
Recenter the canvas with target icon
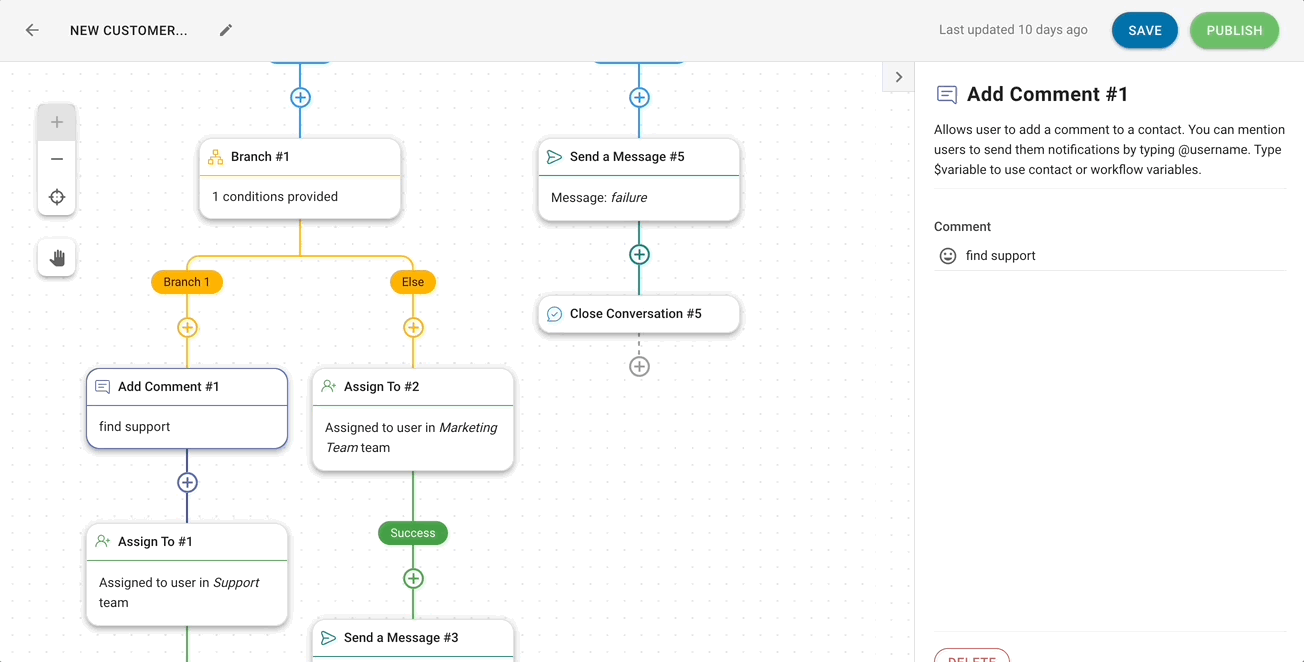(x=57, y=197)
